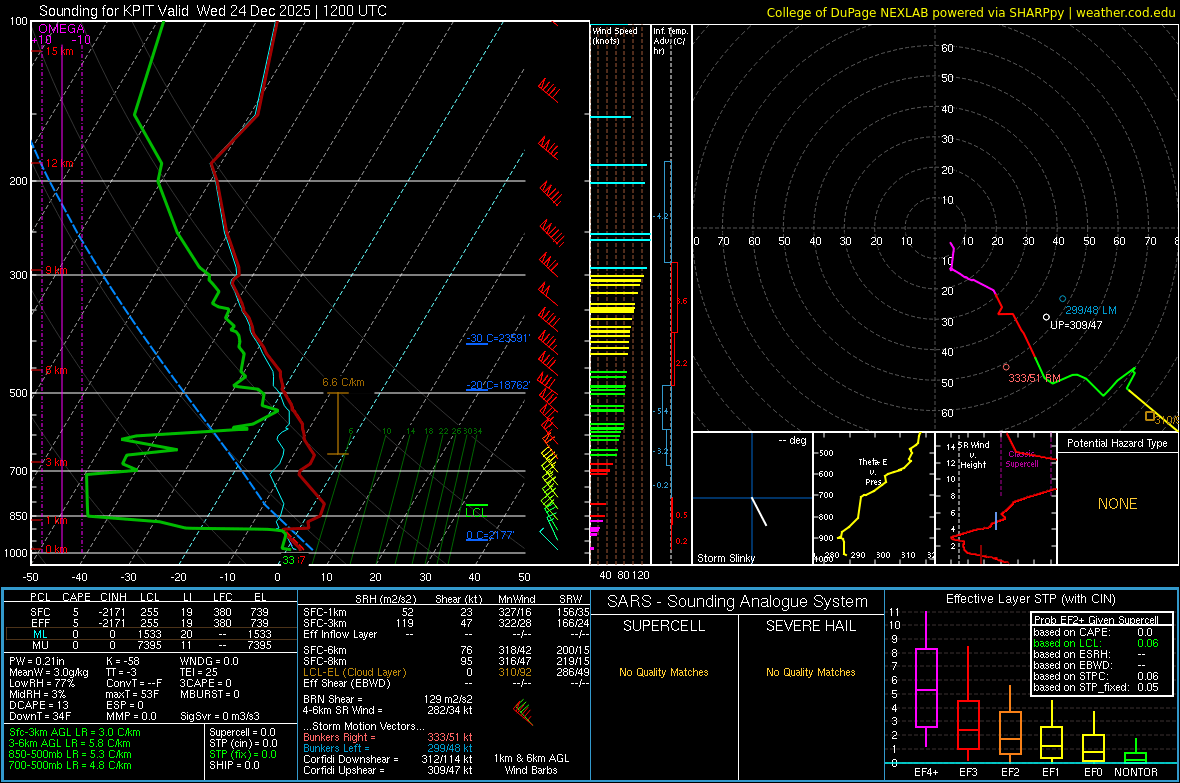This screenshot has height=783, width=1180.
Task: Click the 'Bunkers Right = 333/51 kt' line
Action: [x=388, y=737]
